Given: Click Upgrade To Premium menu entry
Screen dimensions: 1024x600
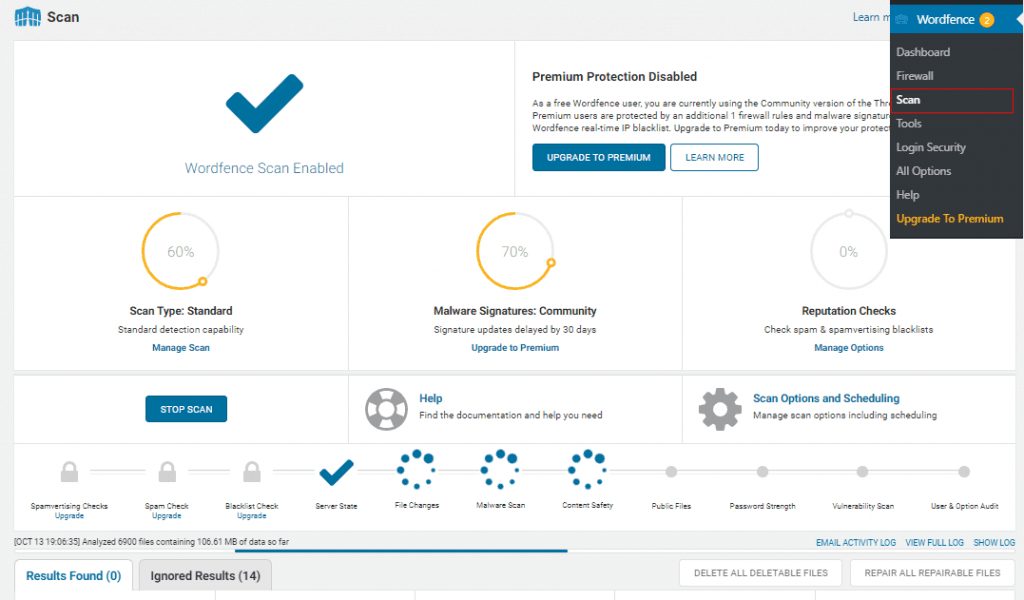Looking at the screenshot, I should 950,219.
